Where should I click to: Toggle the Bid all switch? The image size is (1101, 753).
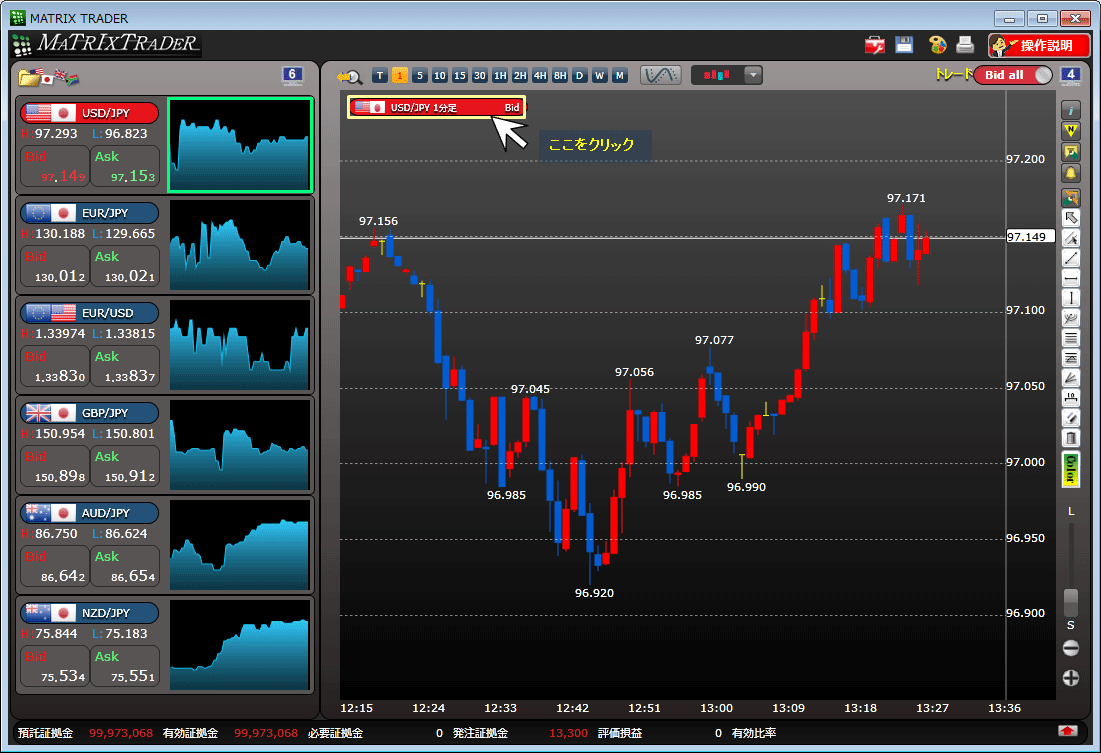click(1013, 75)
